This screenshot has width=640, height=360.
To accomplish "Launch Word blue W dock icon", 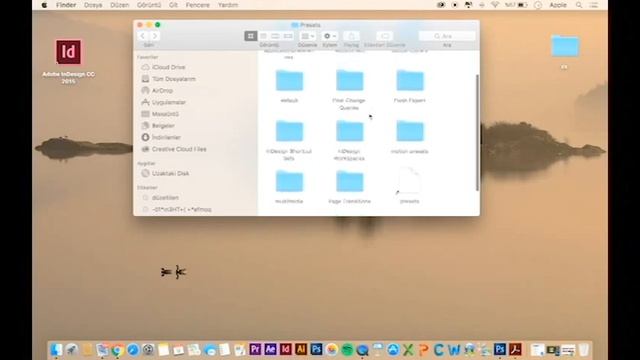I will (x=454, y=350).
